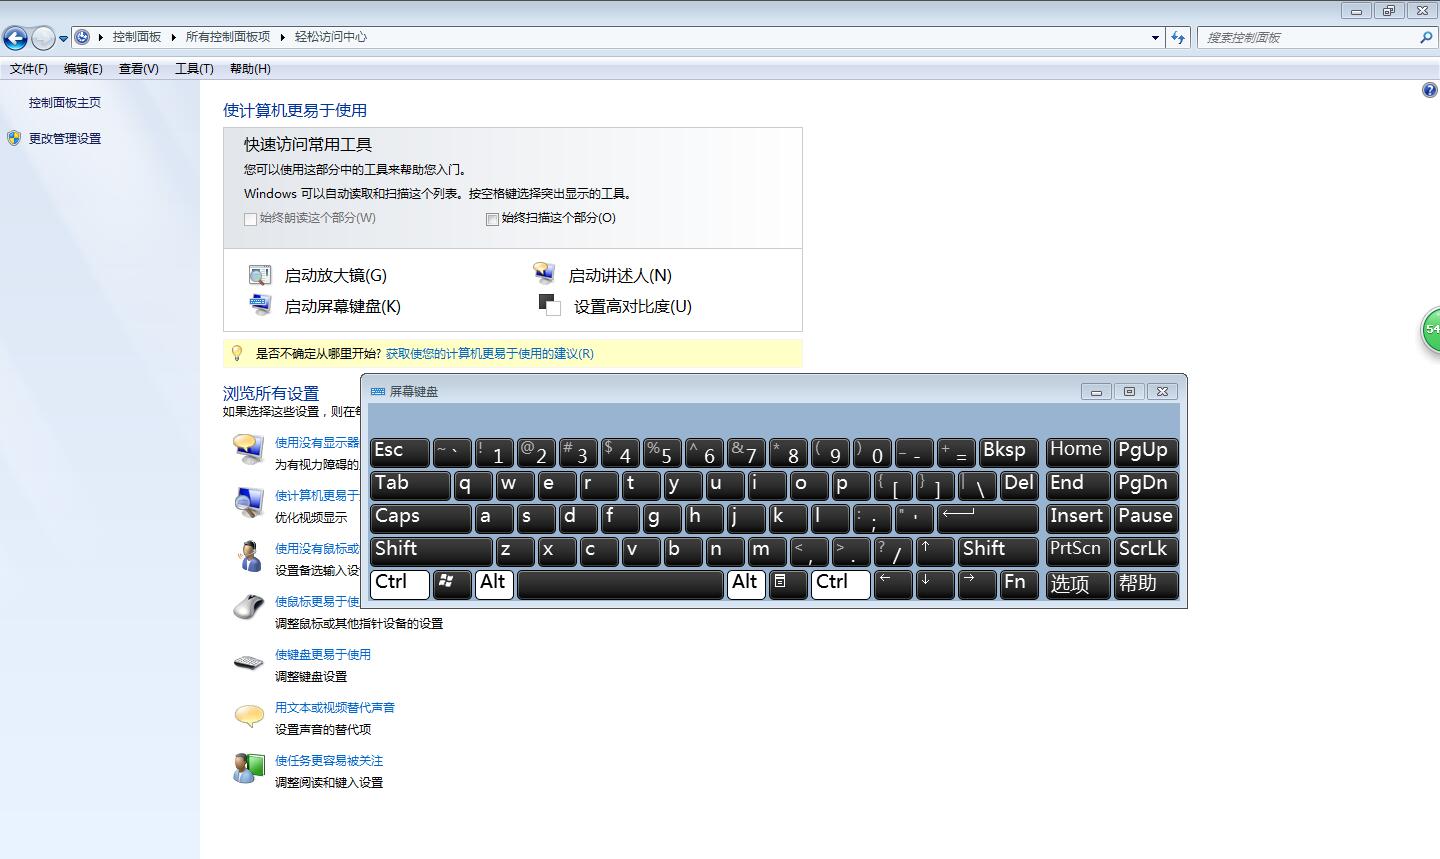Open 用文本或视频替代声音 link
Screen dimensions: 1440x859
click(x=335, y=708)
